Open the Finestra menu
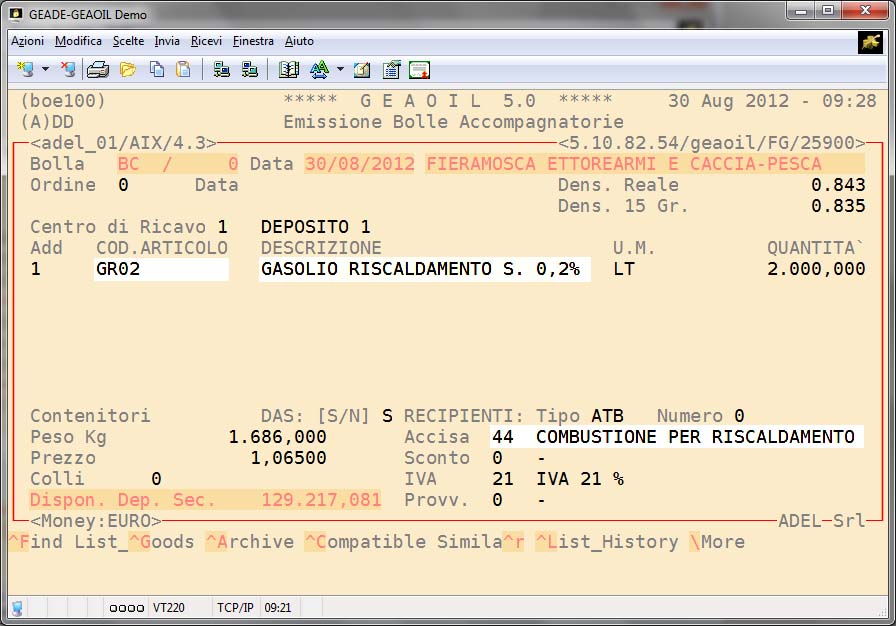The width and height of the screenshot is (896, 626). pos(253,41)
